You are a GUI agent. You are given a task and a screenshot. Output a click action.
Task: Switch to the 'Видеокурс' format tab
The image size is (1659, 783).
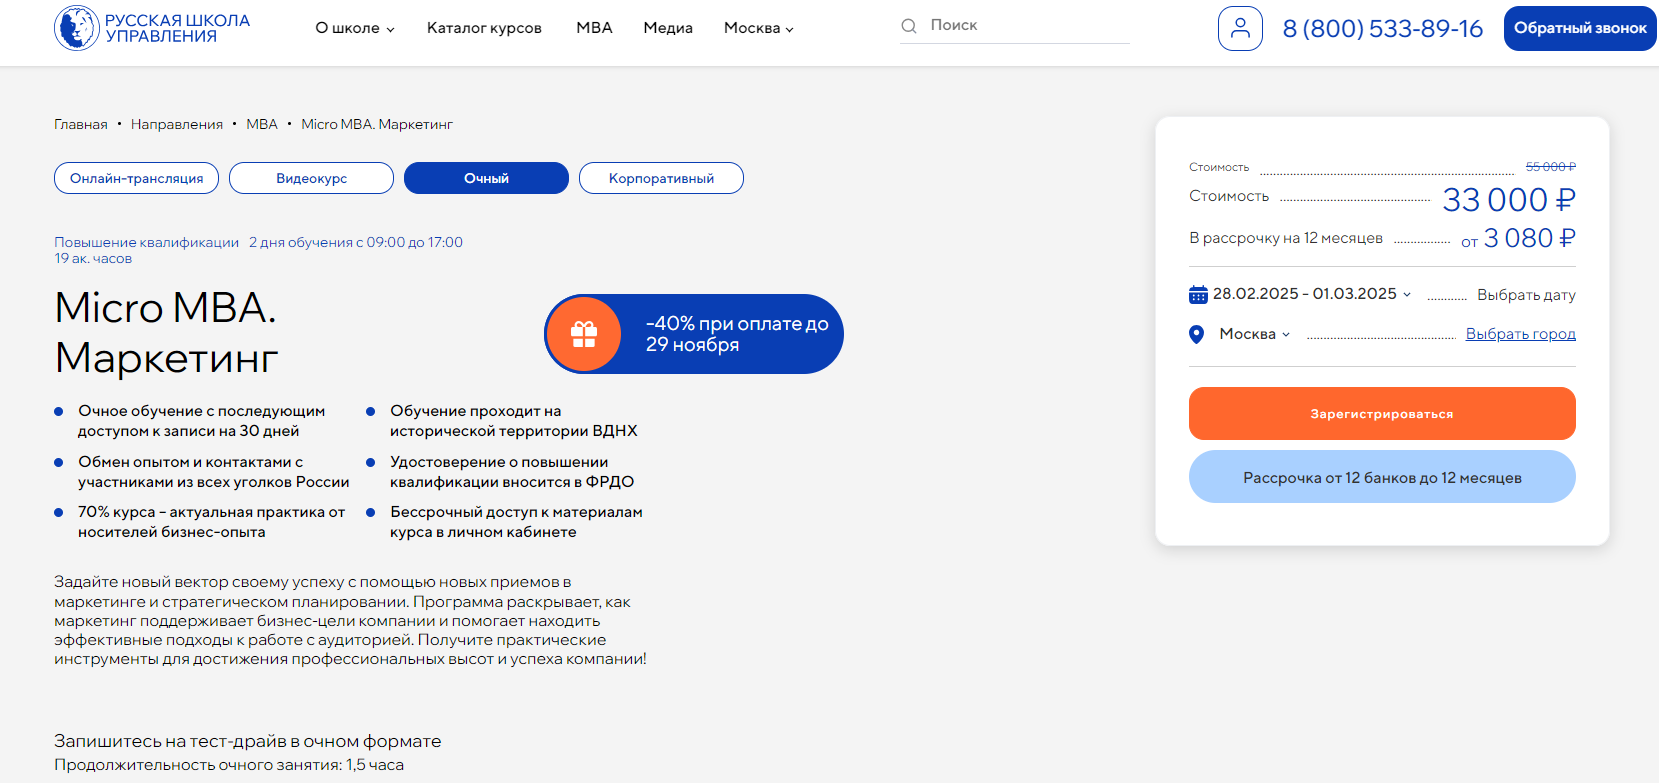311,178
